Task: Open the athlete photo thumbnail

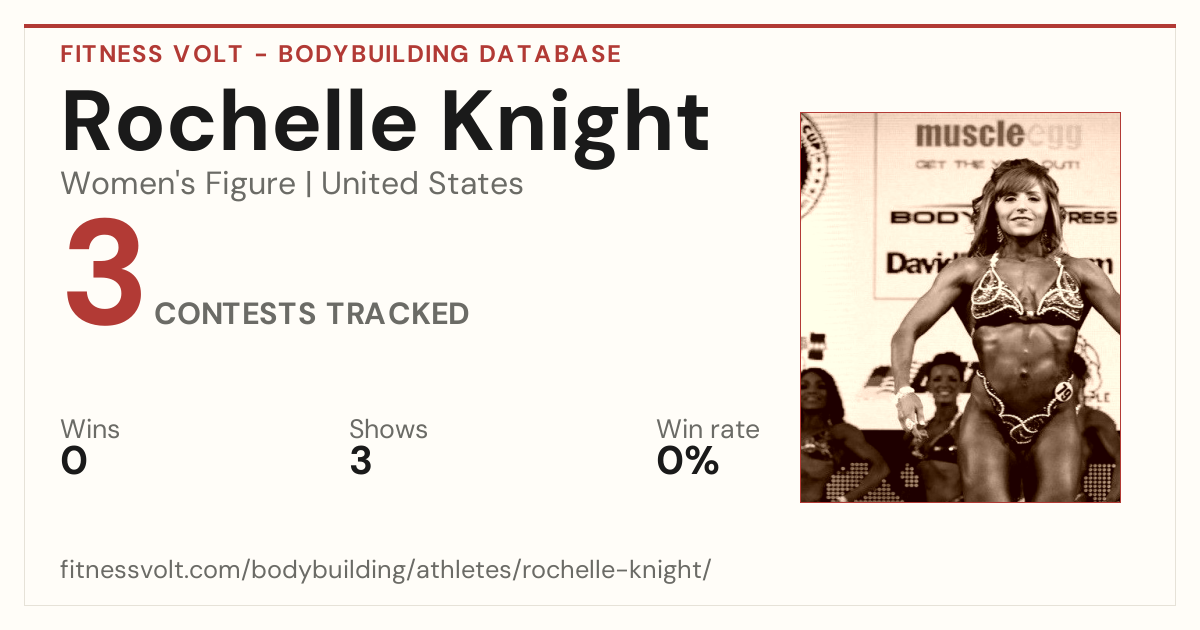Action: pyautogui.click(x=960, y=307)
